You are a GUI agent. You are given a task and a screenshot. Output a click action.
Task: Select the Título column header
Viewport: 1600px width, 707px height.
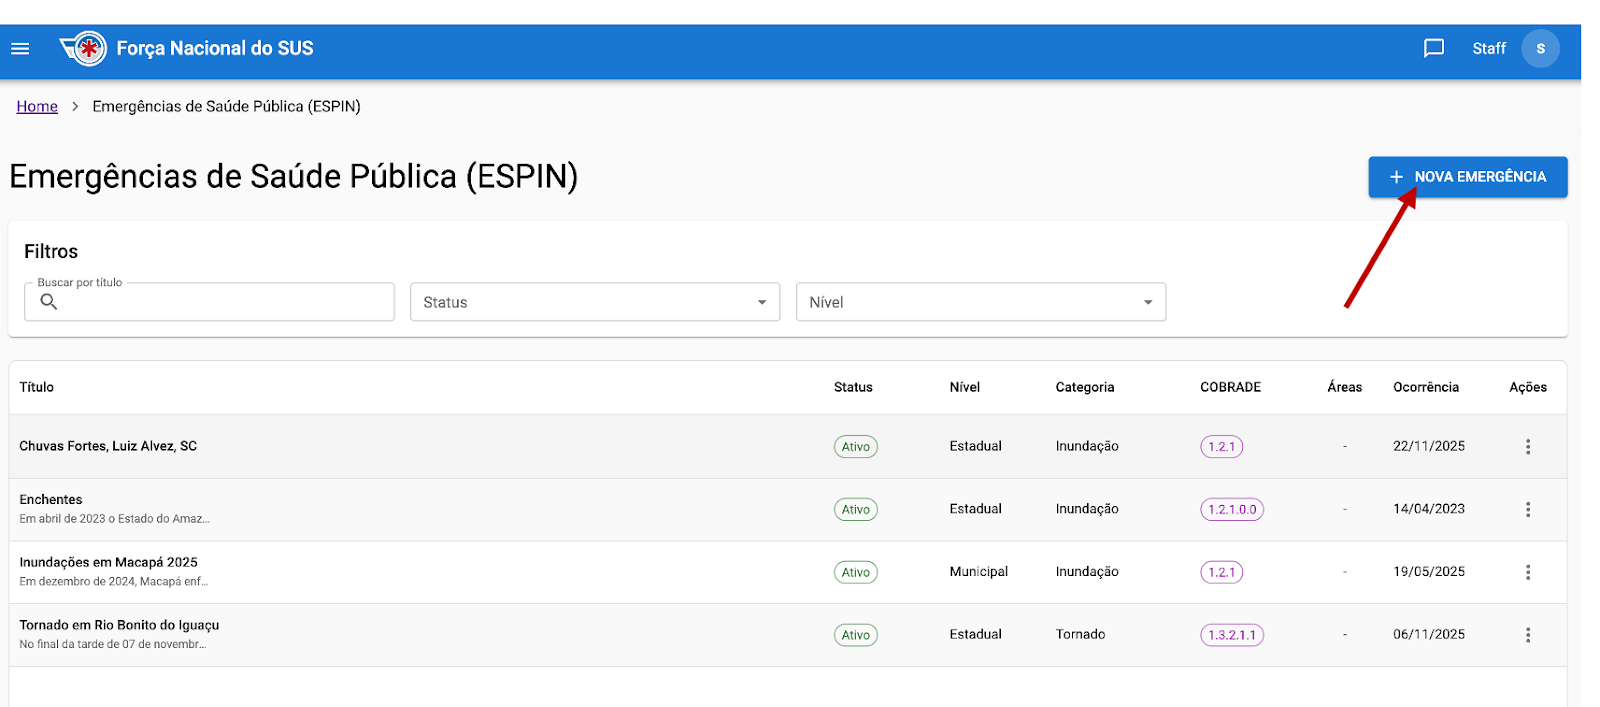point(37,387)
